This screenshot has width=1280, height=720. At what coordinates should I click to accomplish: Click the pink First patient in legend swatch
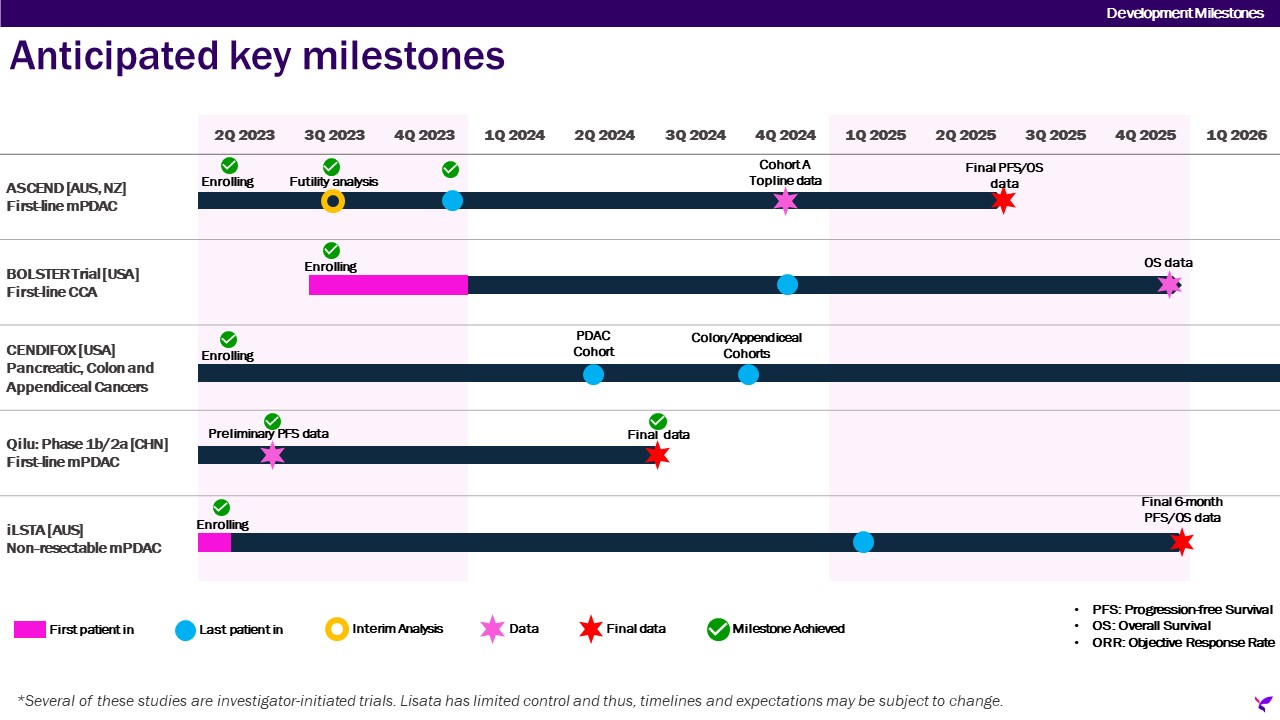pos(29,630)
